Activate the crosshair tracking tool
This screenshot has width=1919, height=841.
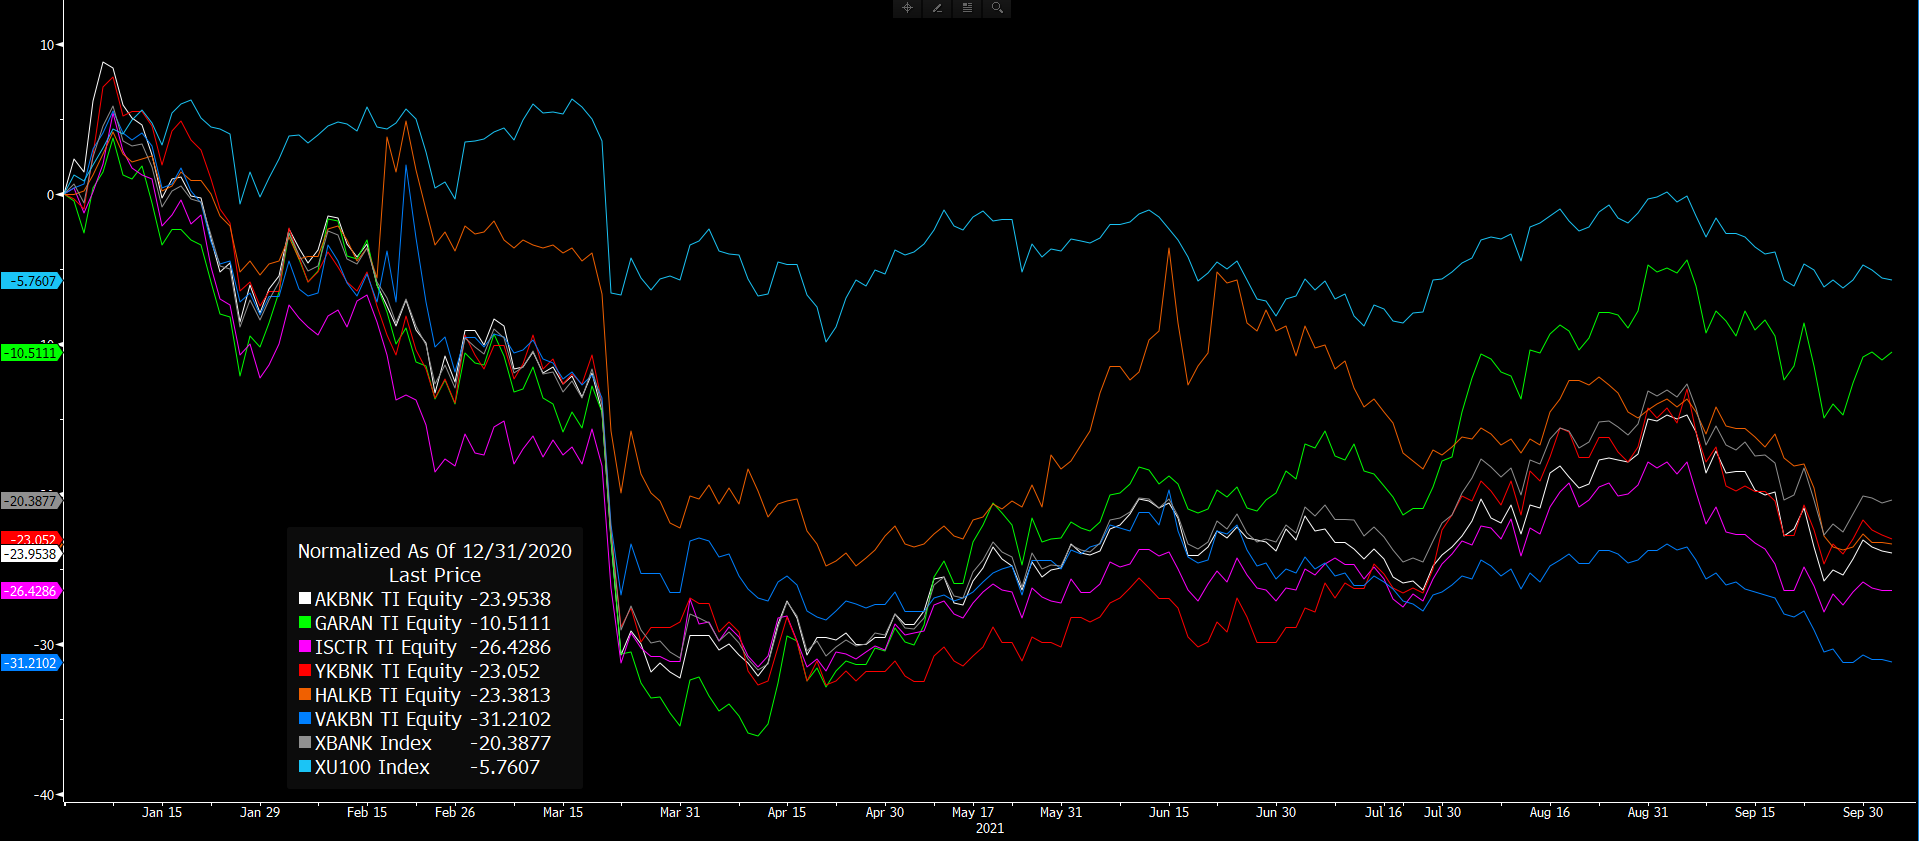coord(907,8)
